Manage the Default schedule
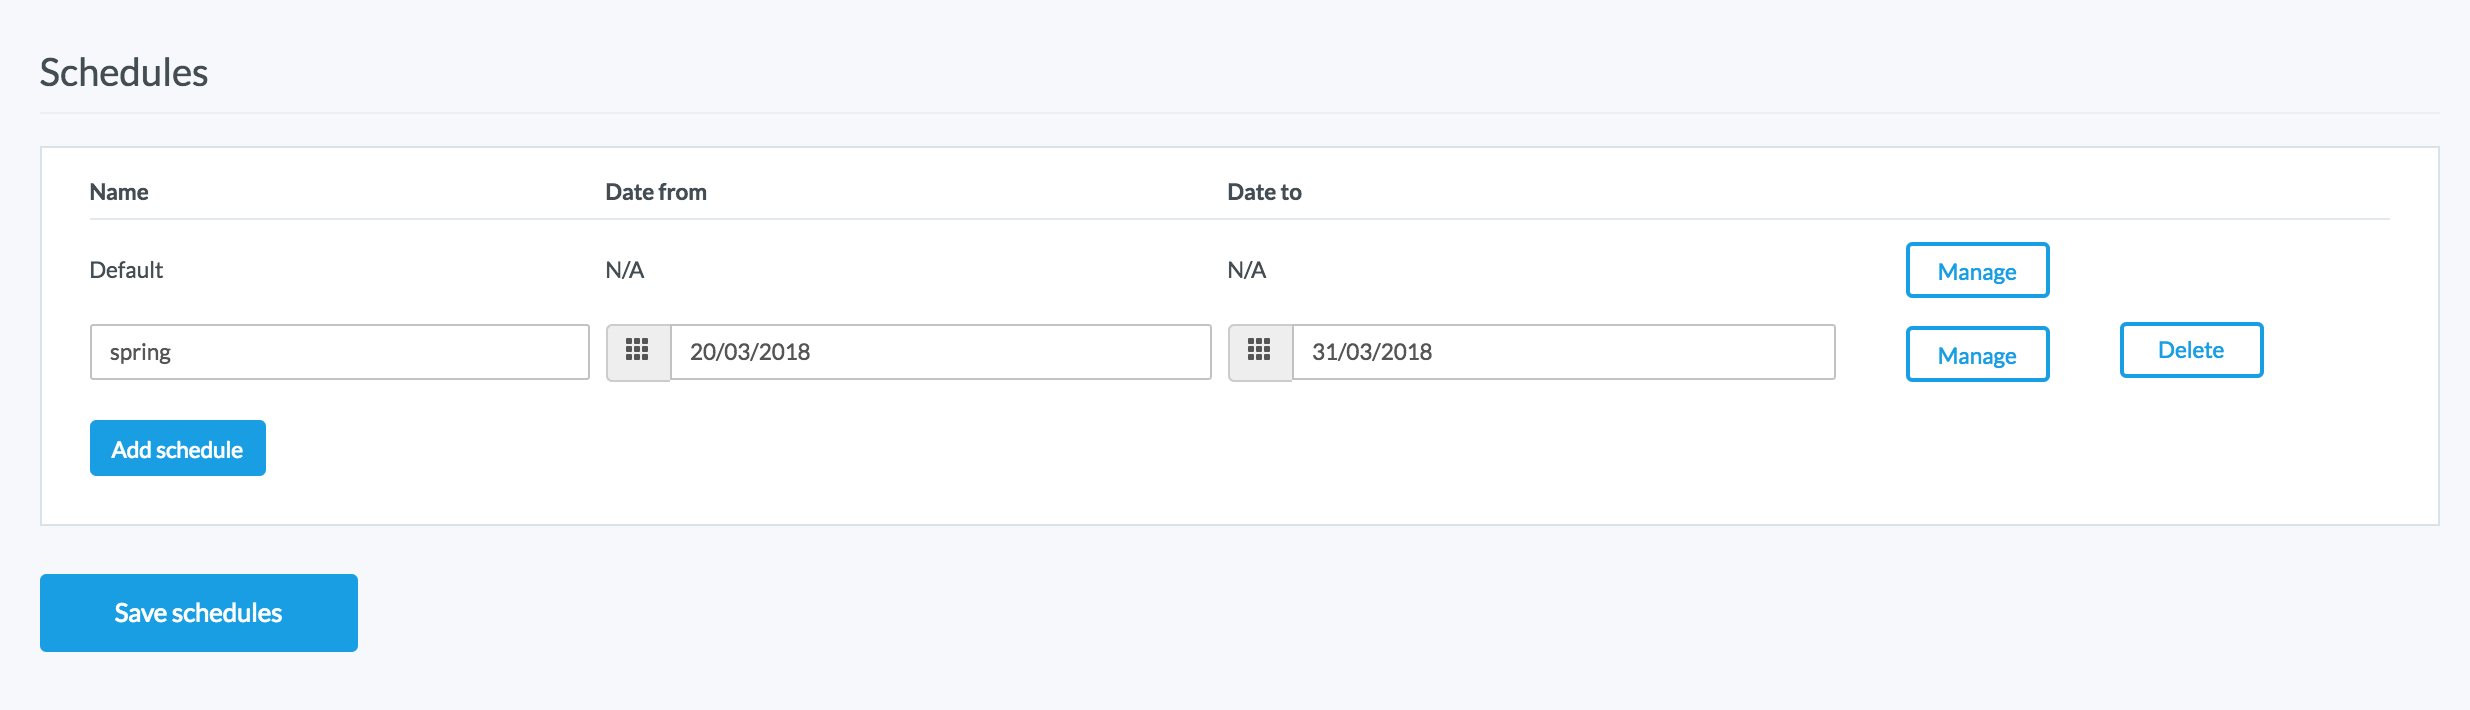The image size is (2470, 710). [x=1977, y=271]
